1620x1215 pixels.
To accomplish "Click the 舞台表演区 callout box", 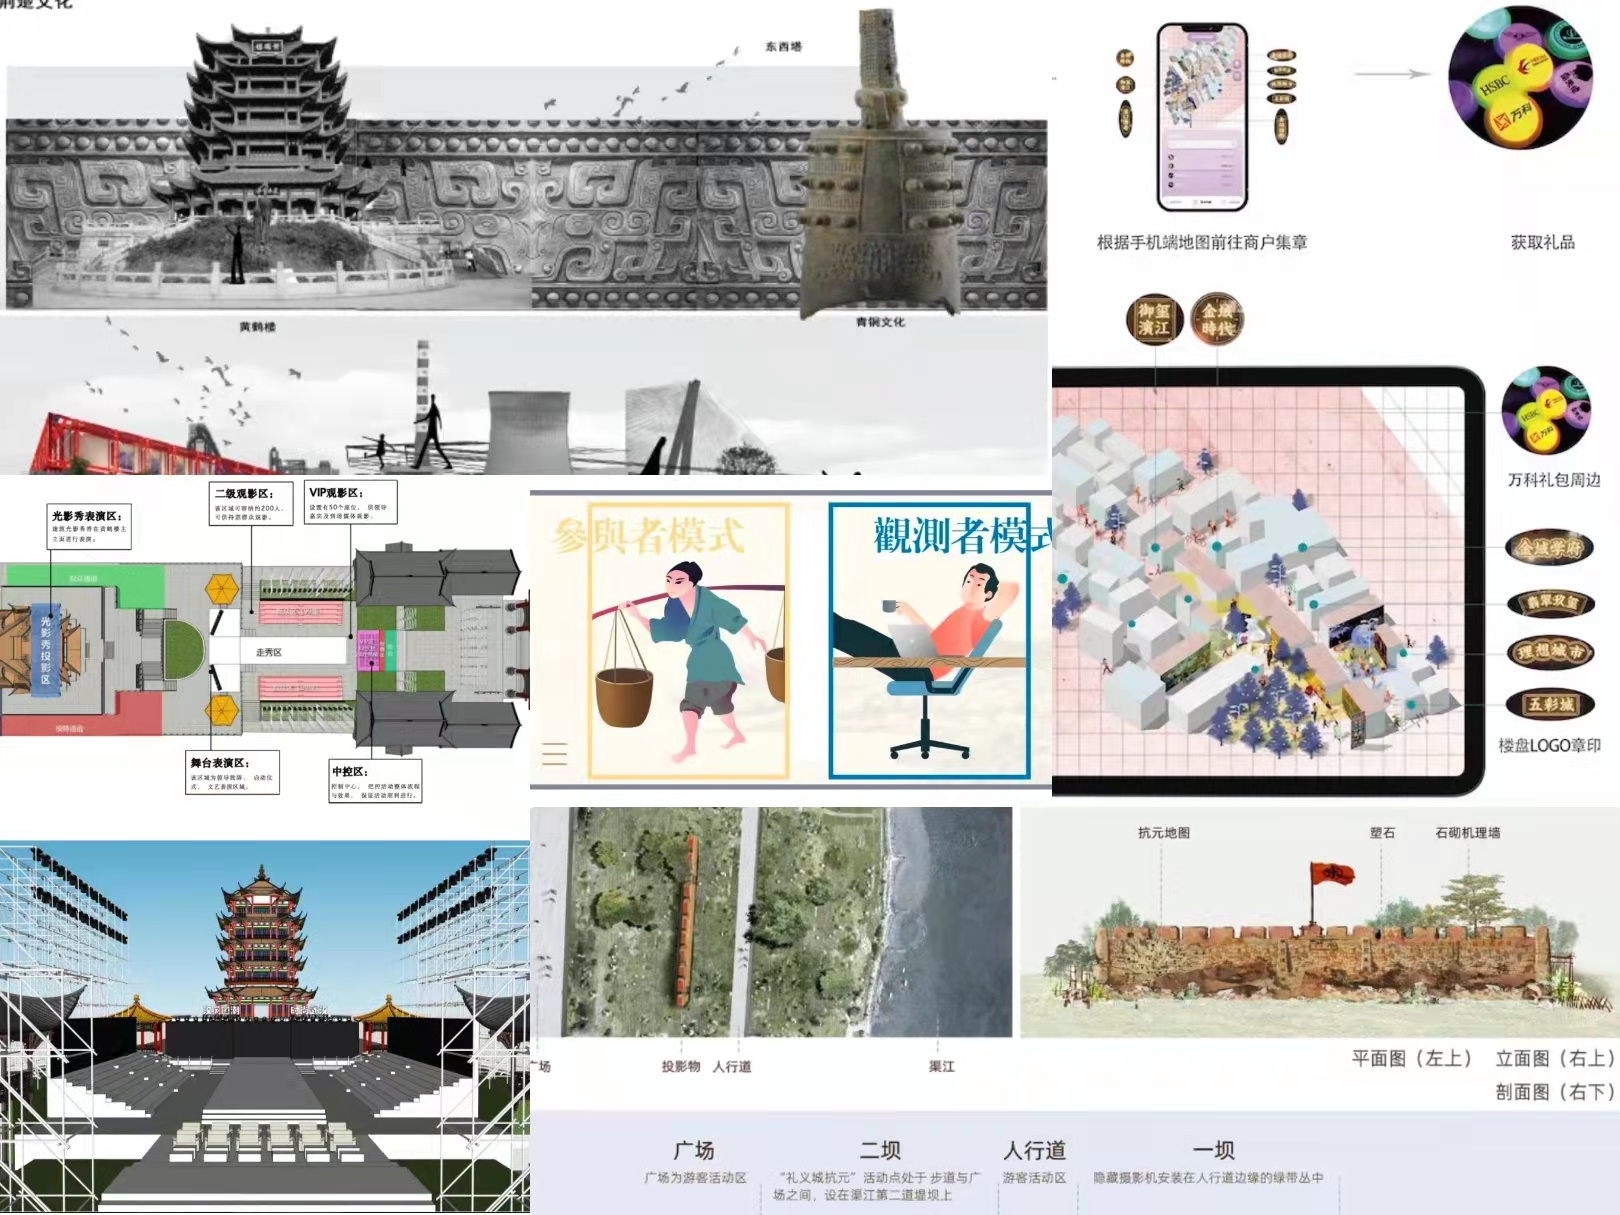I will click(x=232, y=773).
